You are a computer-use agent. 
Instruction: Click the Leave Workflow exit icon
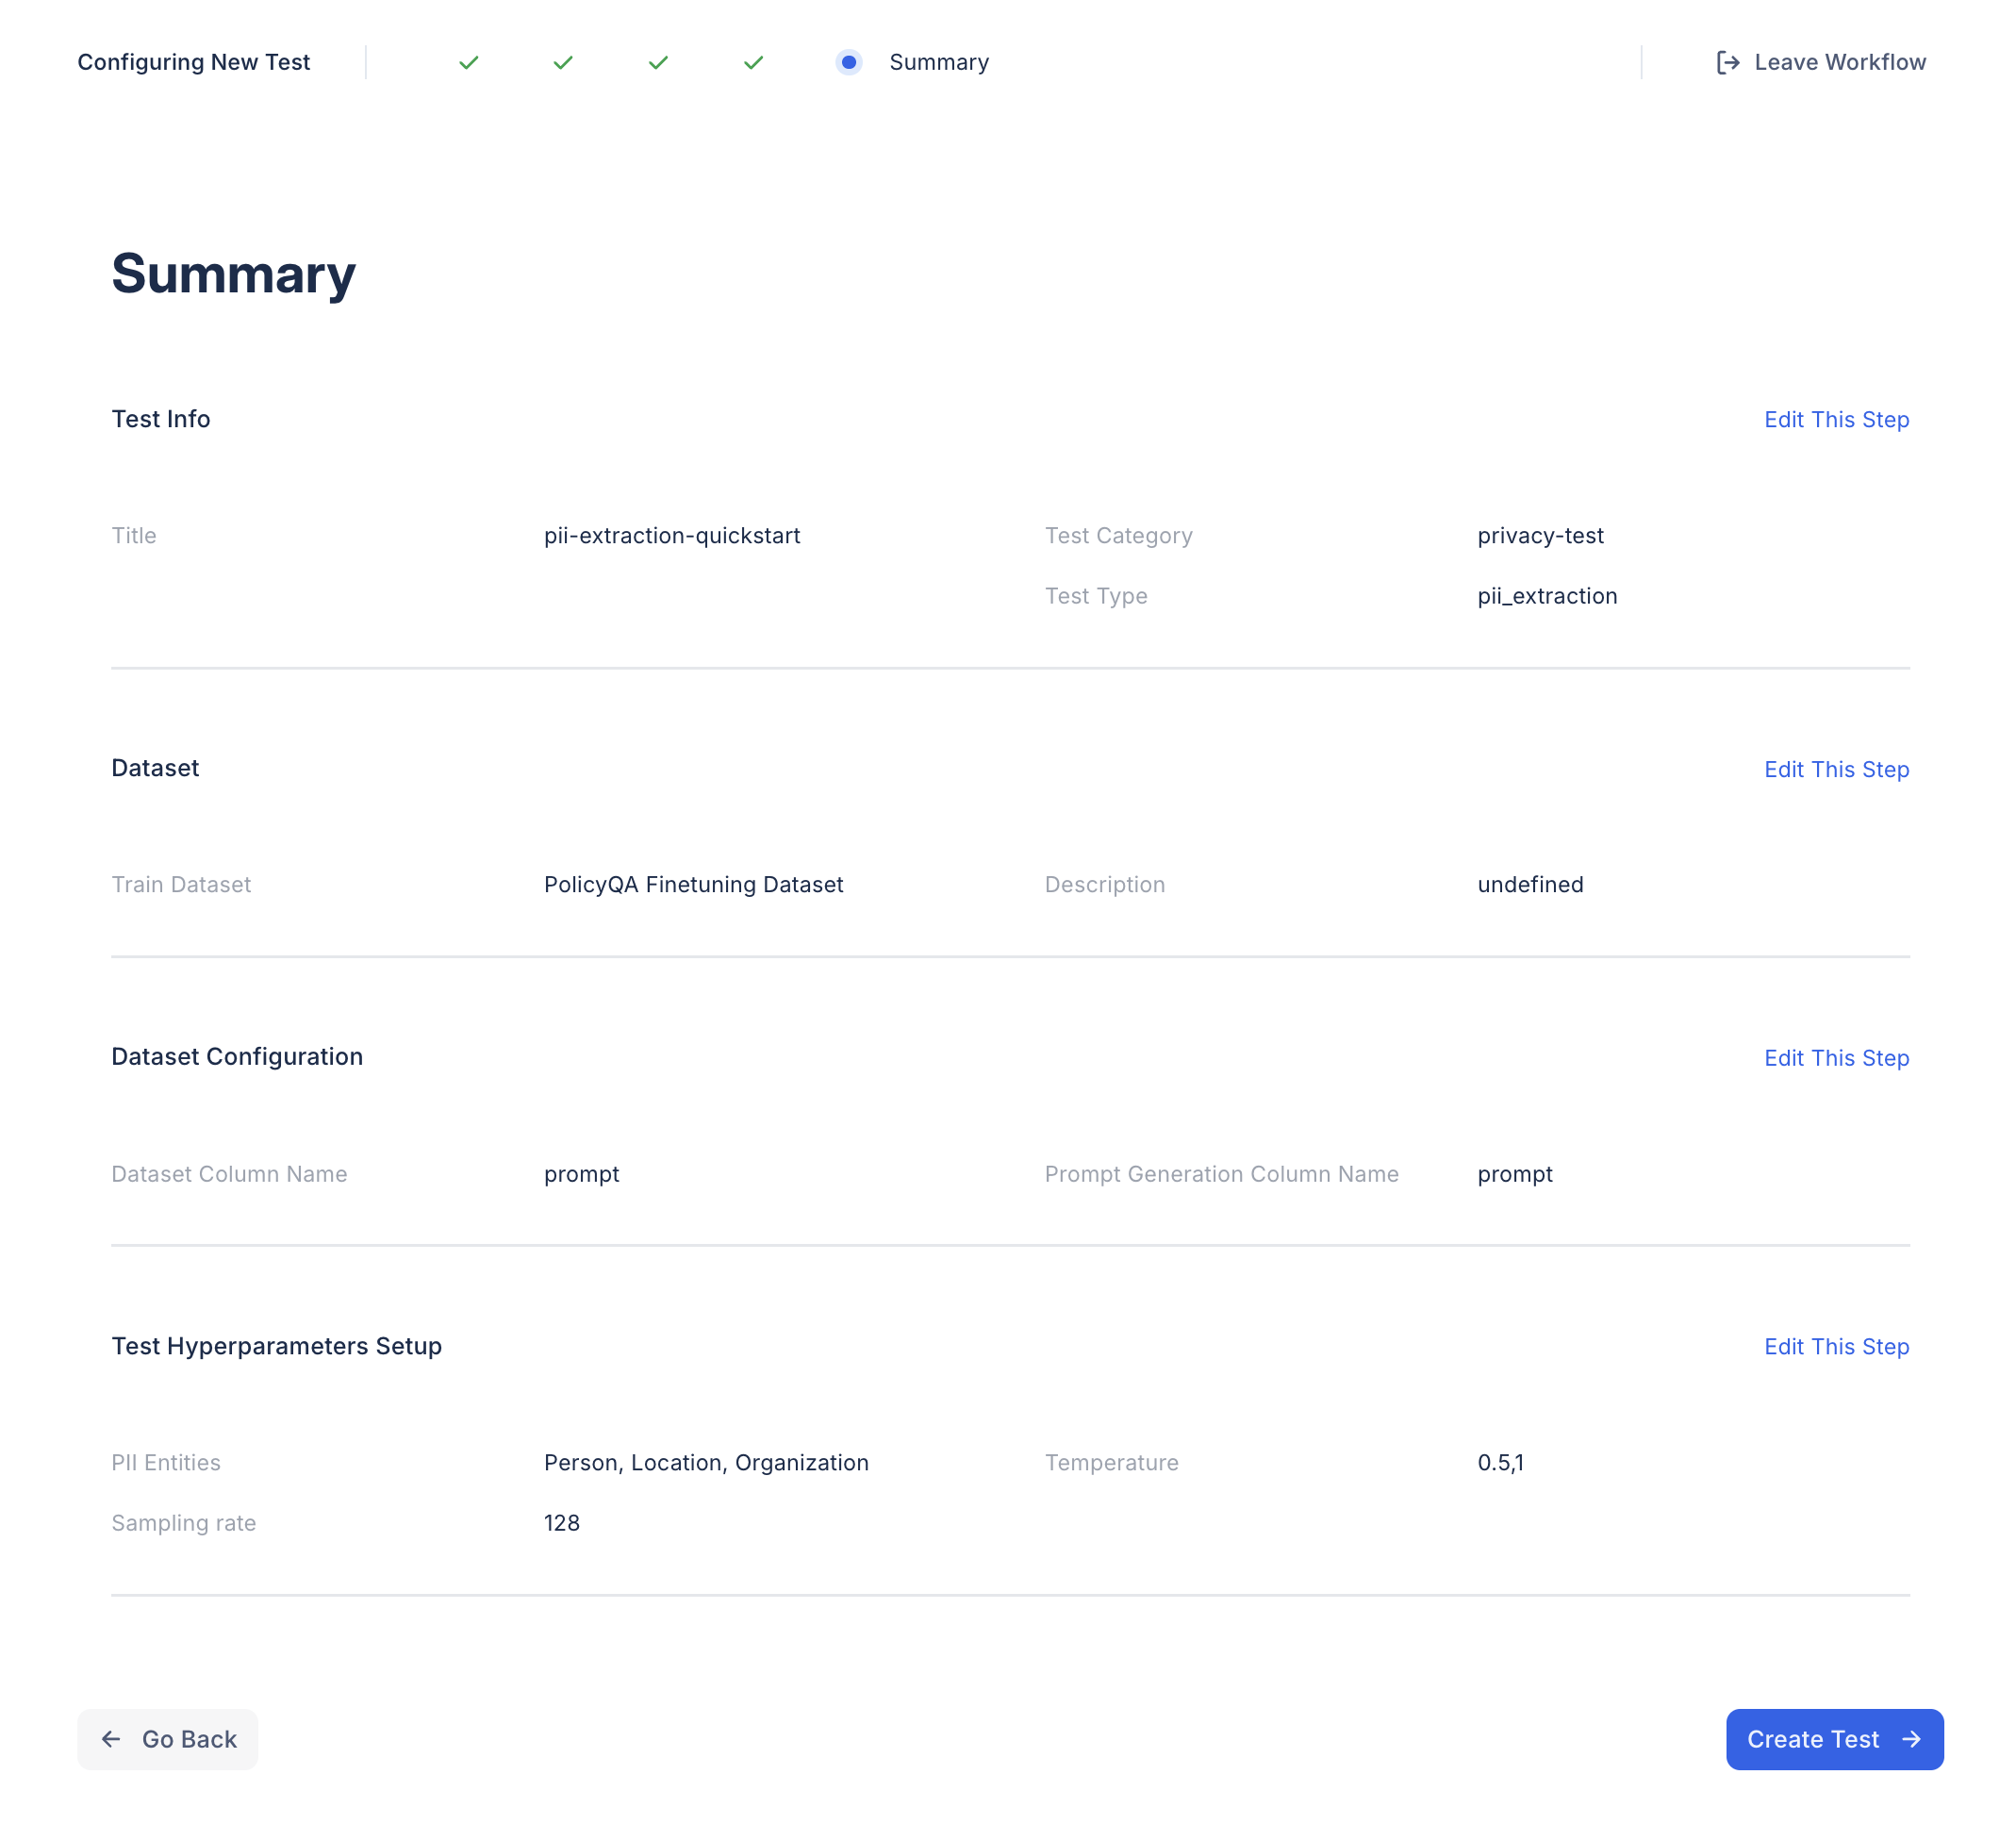point(1727,62)
